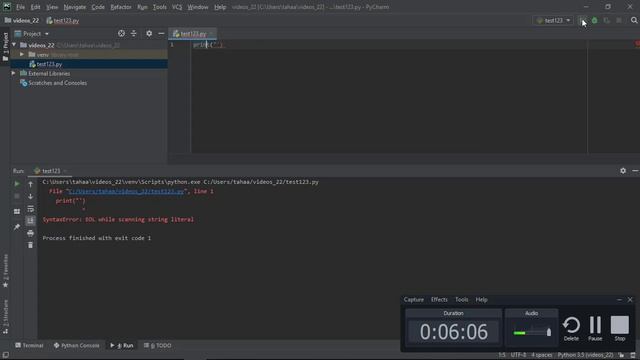Run test123 from the top toolbar
The image size is (640, 360).
582,20
